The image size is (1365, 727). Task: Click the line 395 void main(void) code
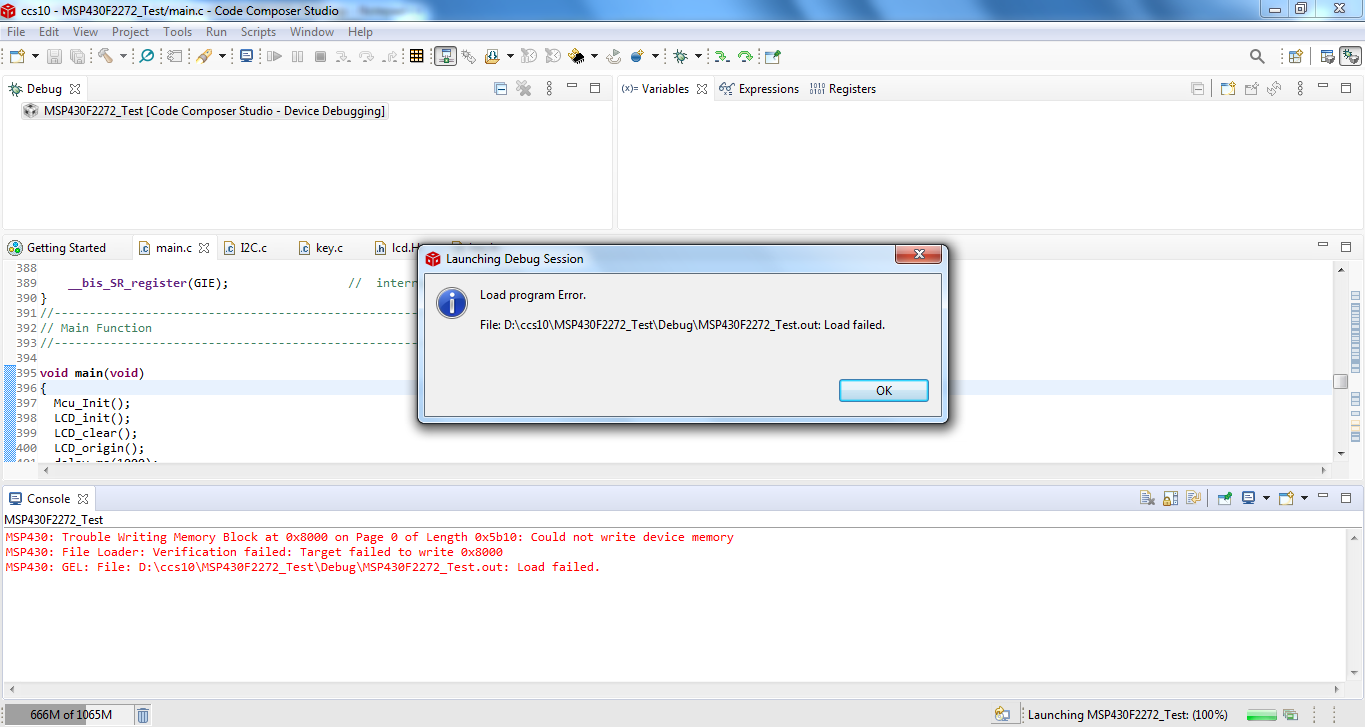[92, 373]
